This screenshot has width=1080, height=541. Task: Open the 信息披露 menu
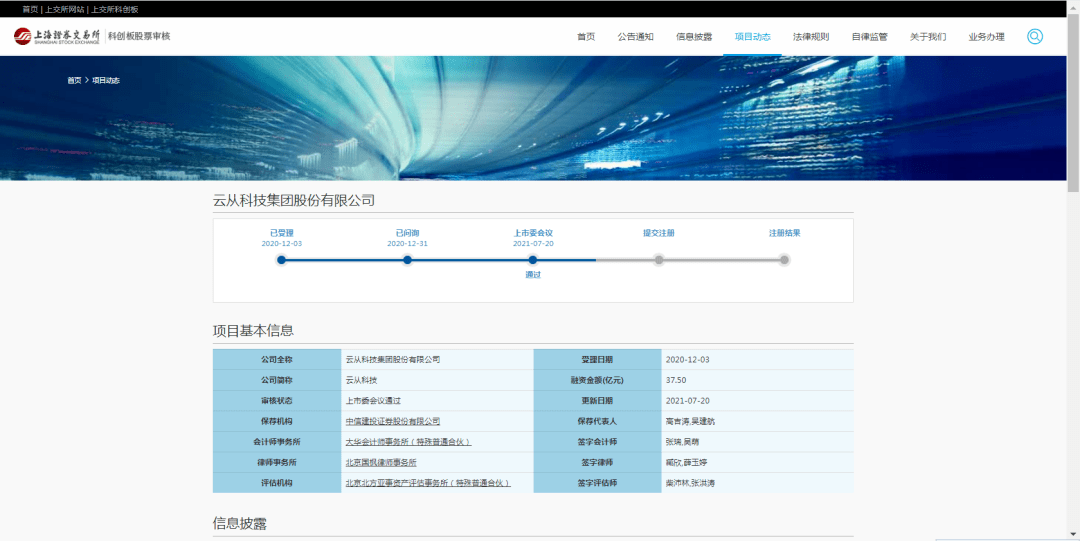[694, 37]
